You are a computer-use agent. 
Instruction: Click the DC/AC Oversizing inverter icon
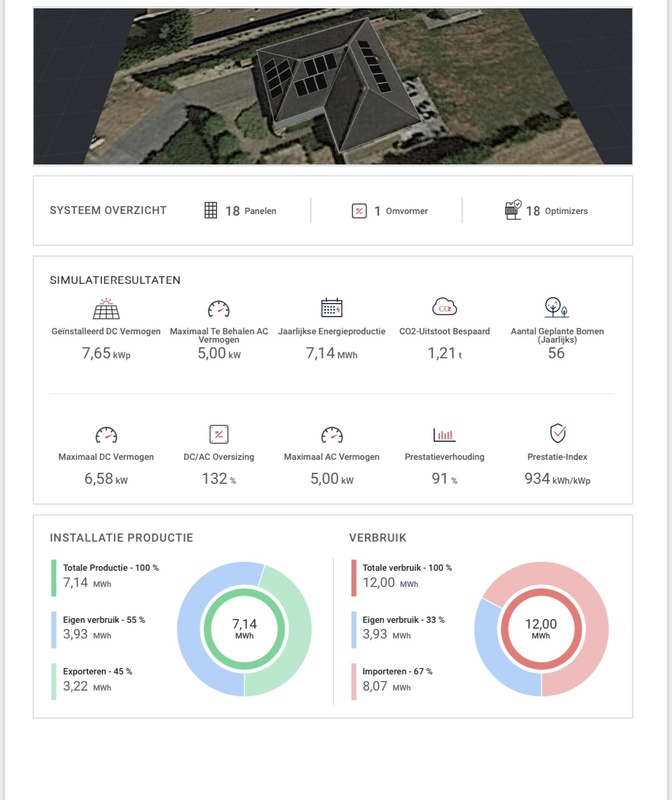click(x=219, y=434)
